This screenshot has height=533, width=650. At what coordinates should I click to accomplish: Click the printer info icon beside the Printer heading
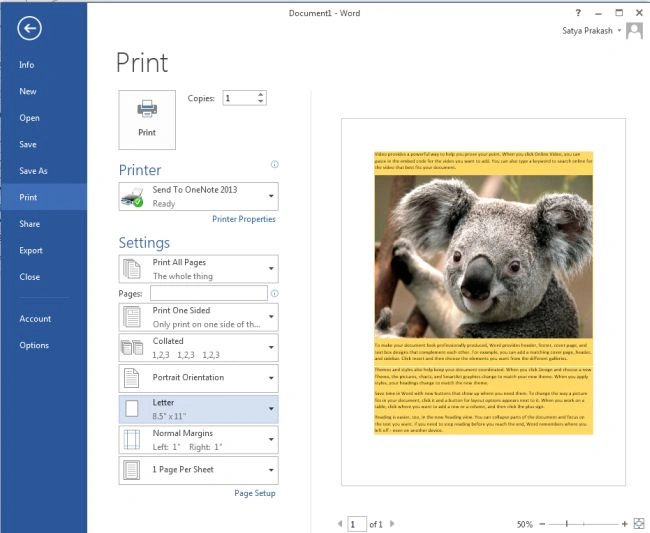pyautogui.click(x=274, y=165)
